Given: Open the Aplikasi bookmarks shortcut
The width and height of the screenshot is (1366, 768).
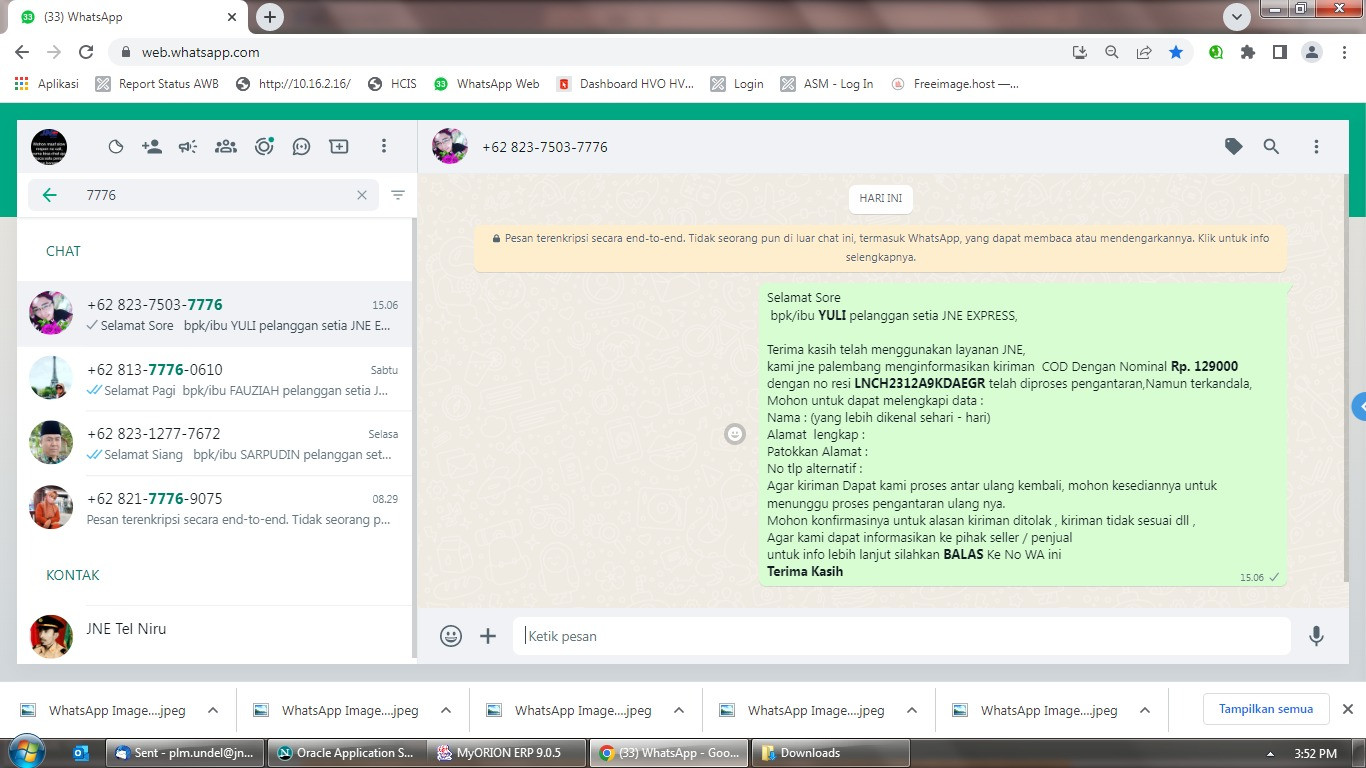Looking at the screenshot, I should (47, 84).
